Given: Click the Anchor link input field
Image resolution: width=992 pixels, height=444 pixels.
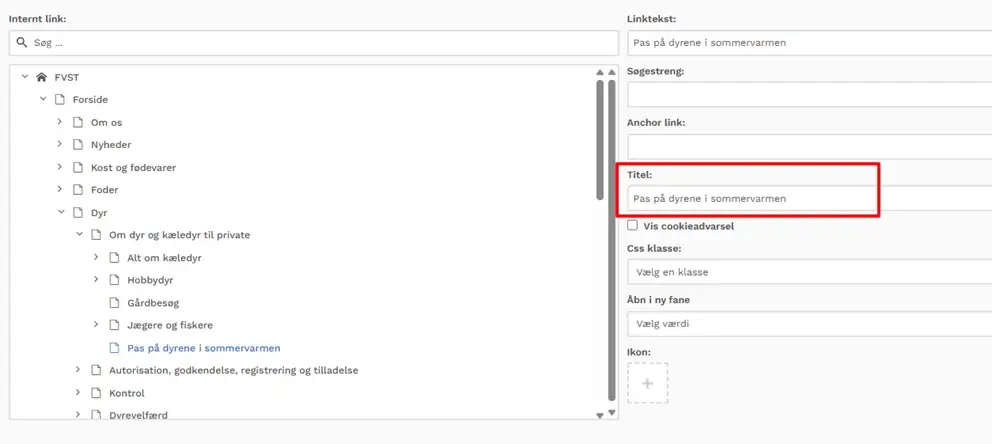Looking at the screenshot, I should click(808, 146).
